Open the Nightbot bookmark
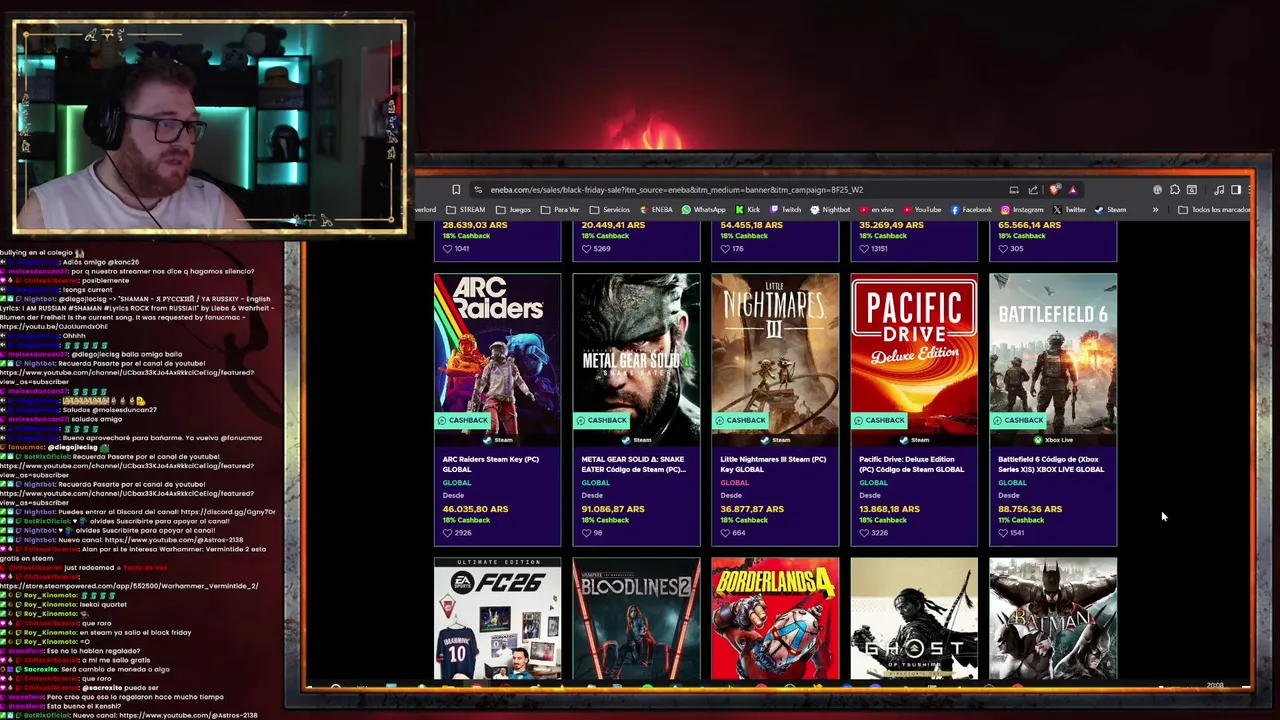 (830, 210)
